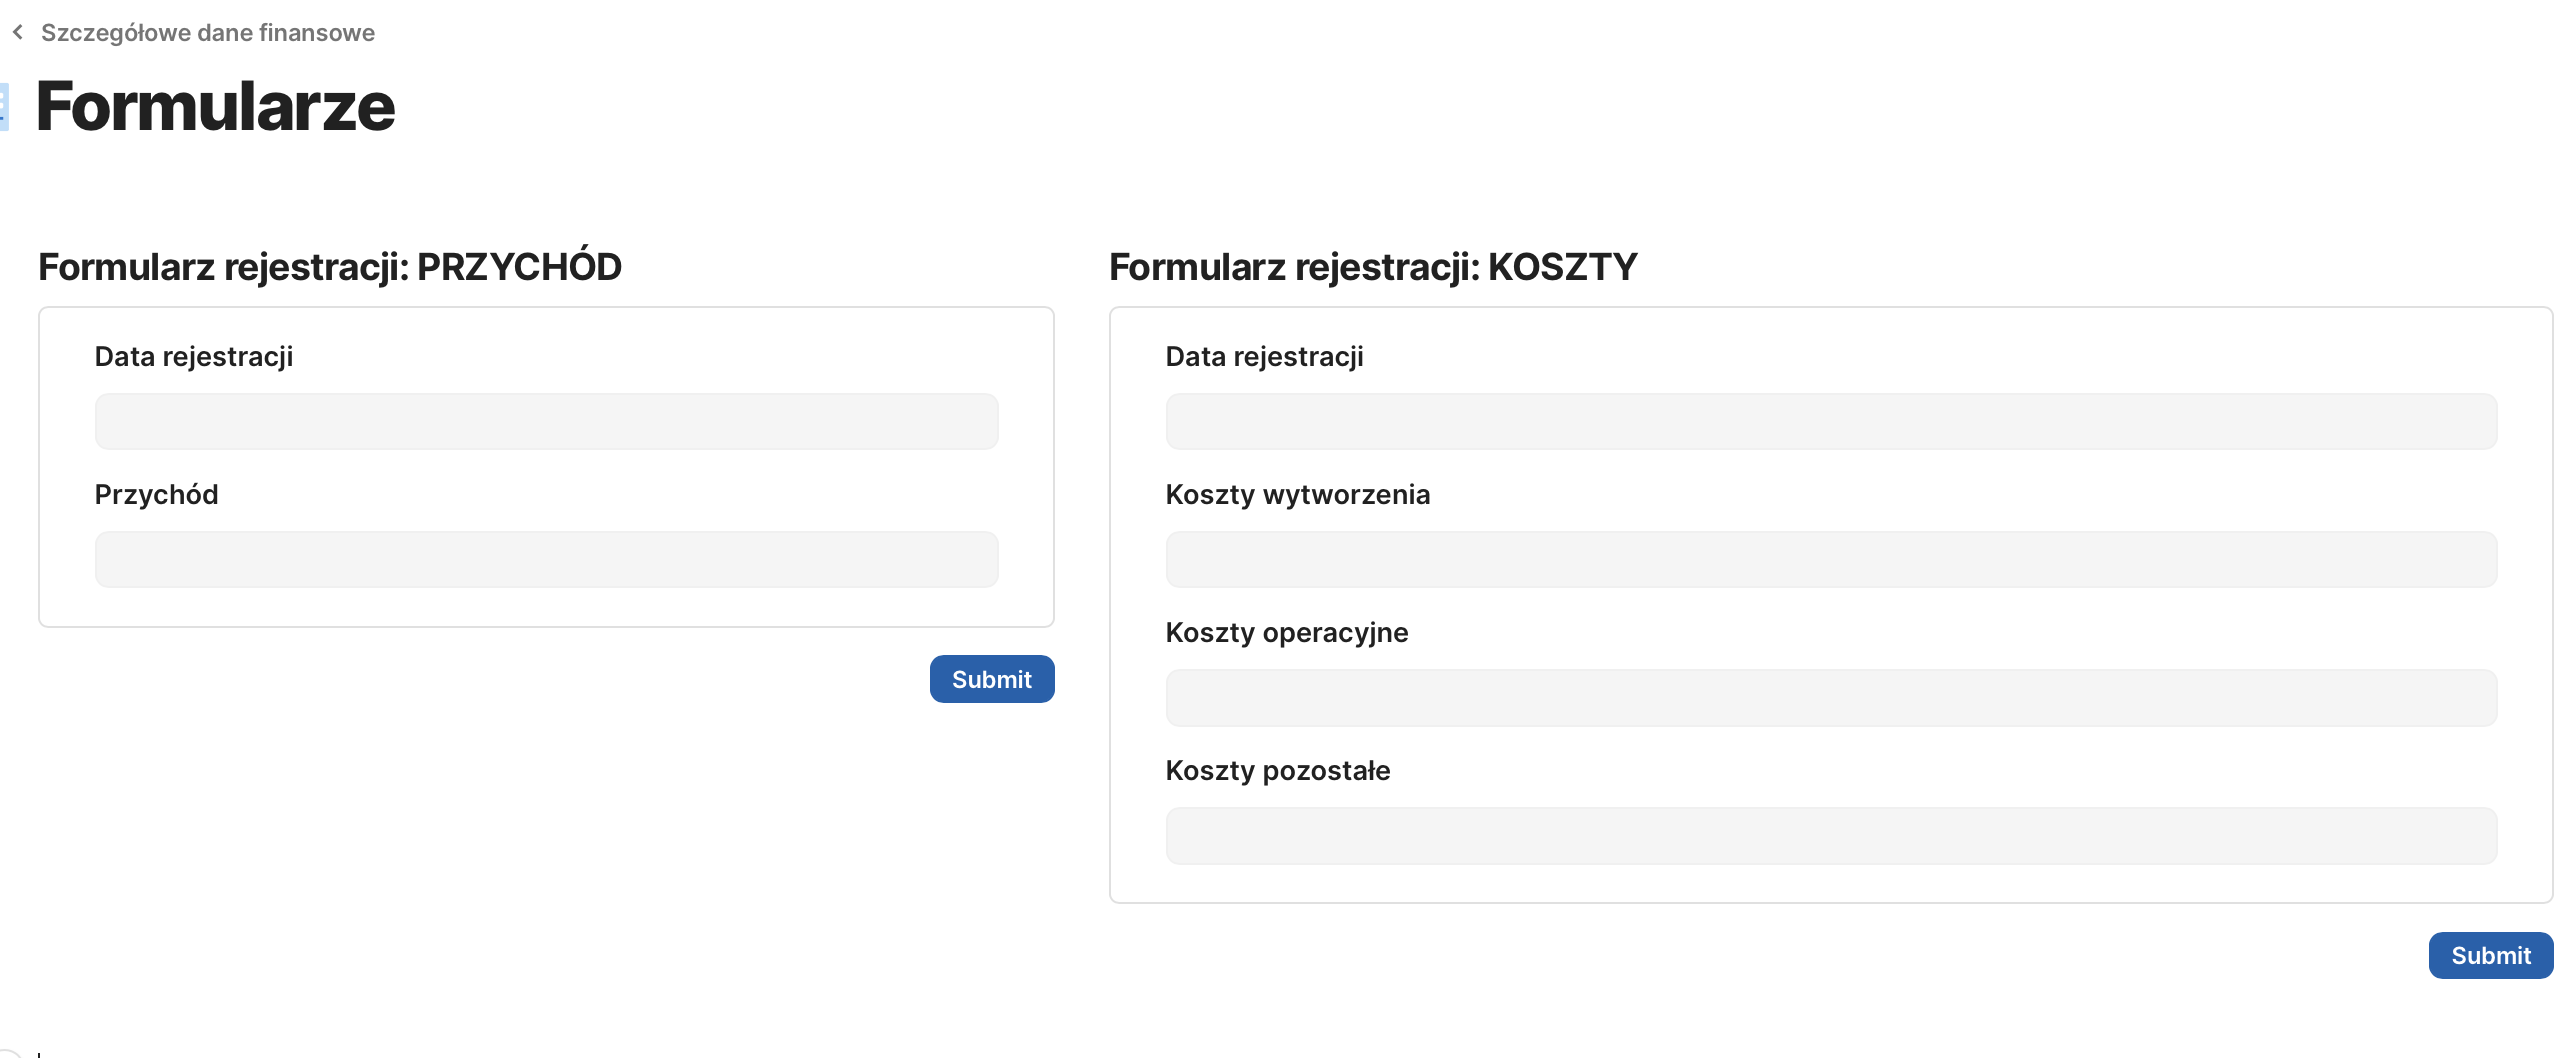
Task: Click the Koszty wytworzenia label
Action: point(1297,495)
